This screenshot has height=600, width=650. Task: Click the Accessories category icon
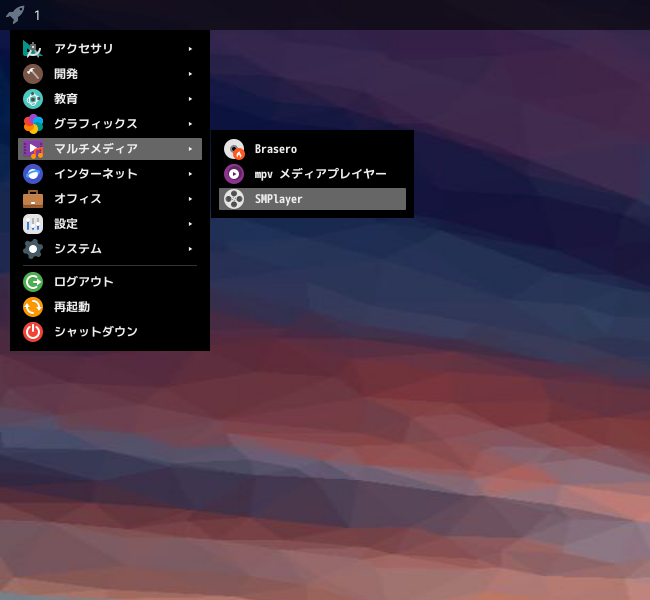[x=33, y=49]
